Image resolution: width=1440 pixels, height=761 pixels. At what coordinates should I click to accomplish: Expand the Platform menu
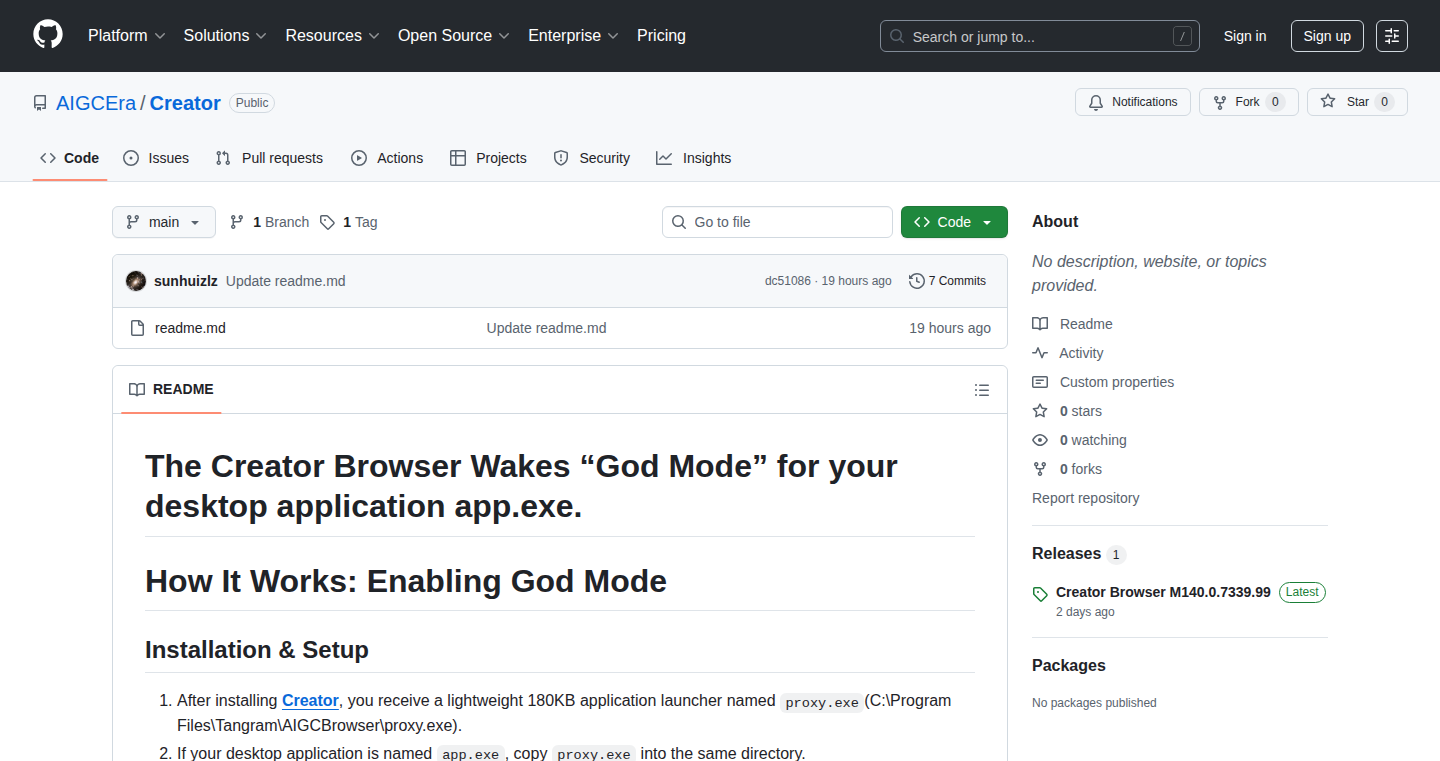pyautogui.click(x=126, y=36)
